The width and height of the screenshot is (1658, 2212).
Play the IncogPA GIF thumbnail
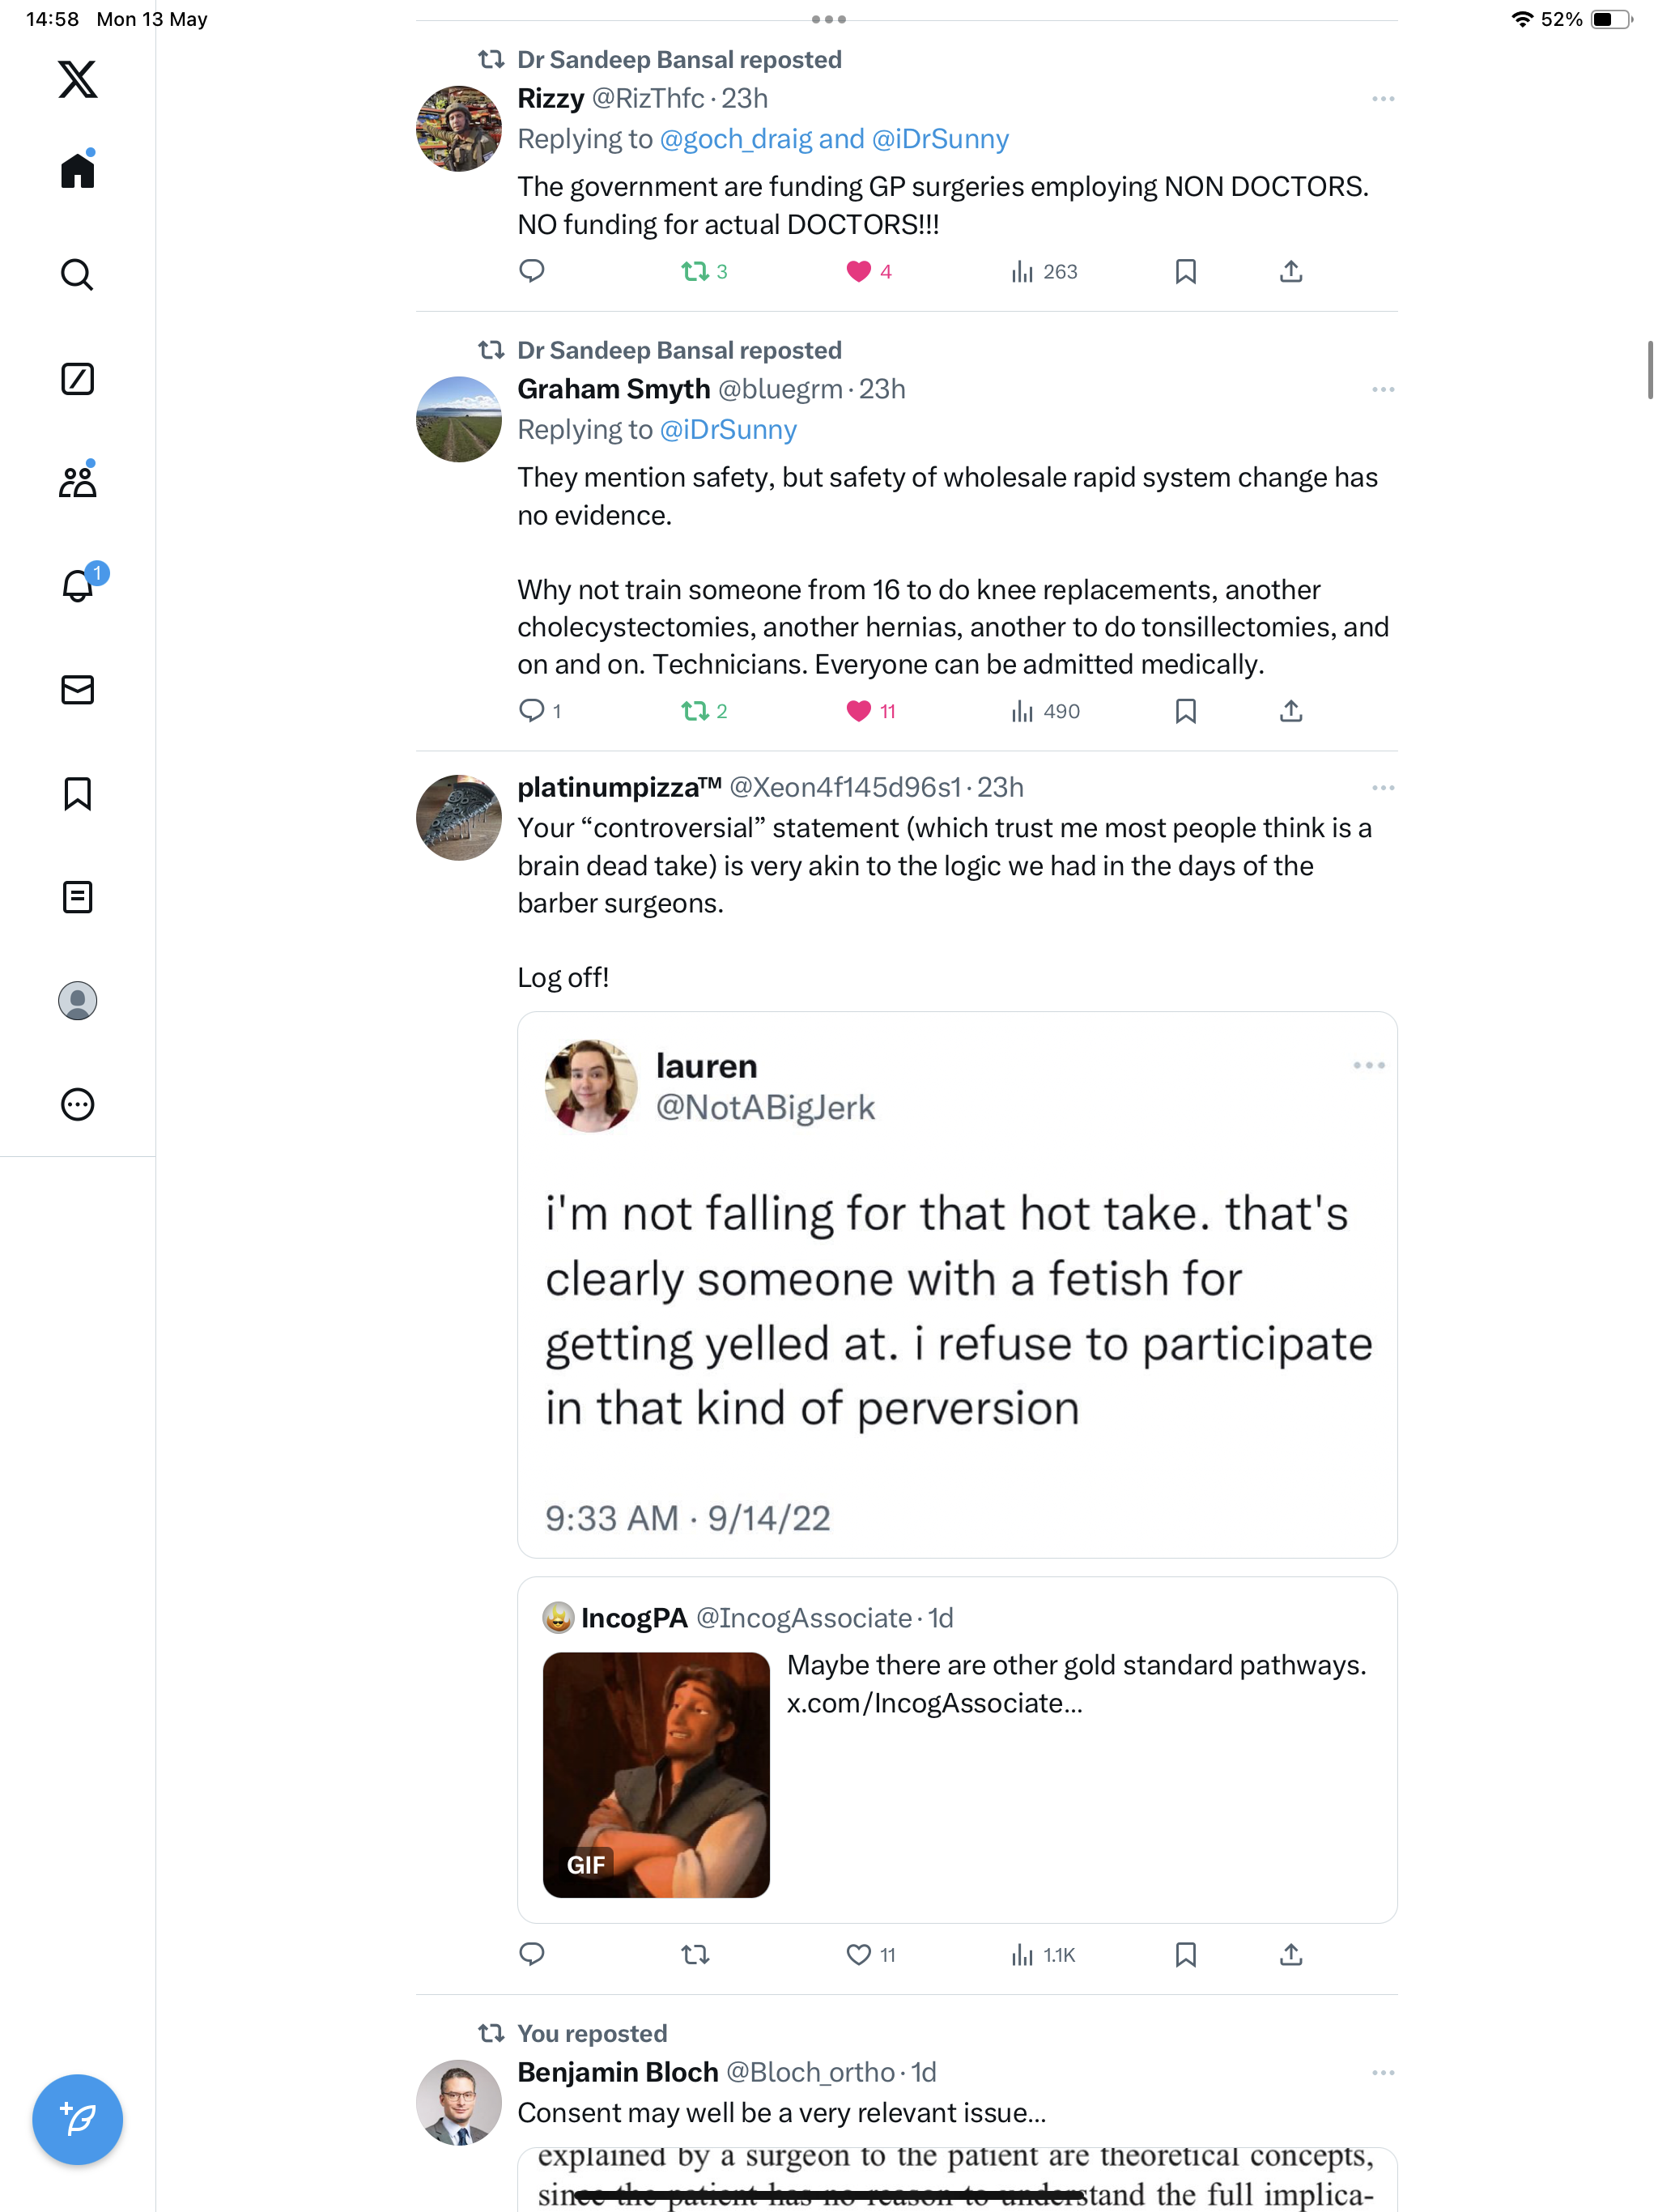click(x=656, y=1775)
